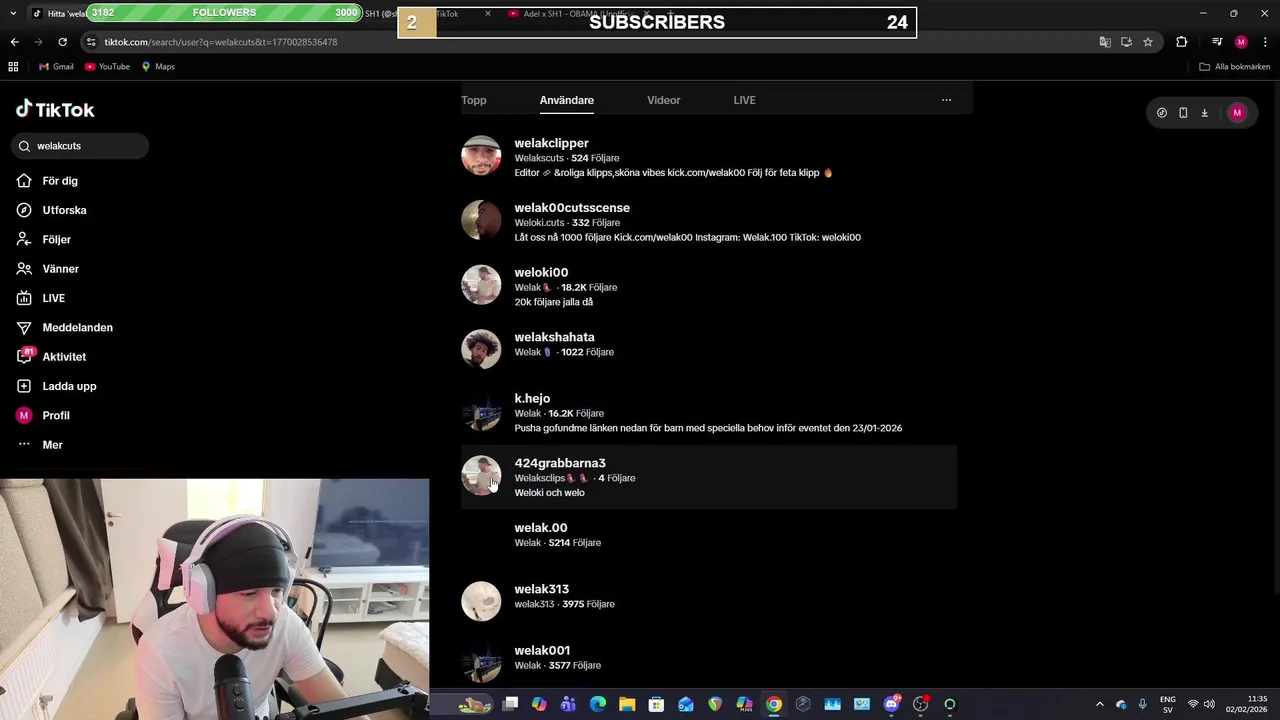Open the browser extensions puzzle icon
The height and width of the screenshot is (720, 1280).
click(1182, 42)
